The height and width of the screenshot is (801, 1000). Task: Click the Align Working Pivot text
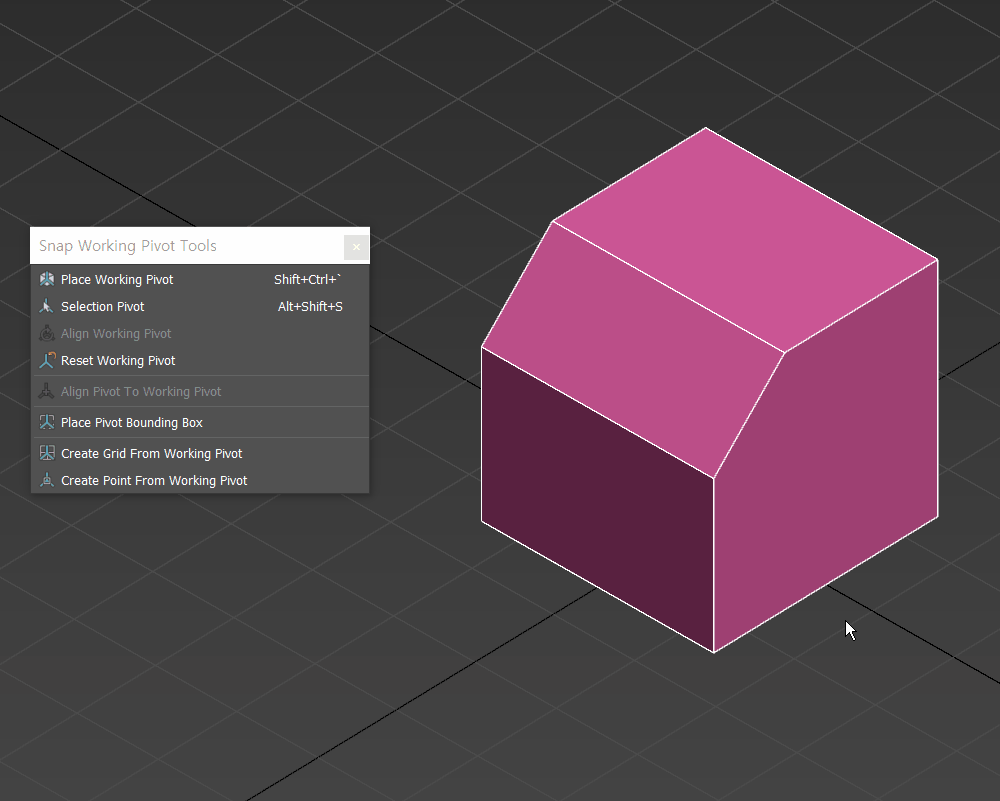click(116, 334)
